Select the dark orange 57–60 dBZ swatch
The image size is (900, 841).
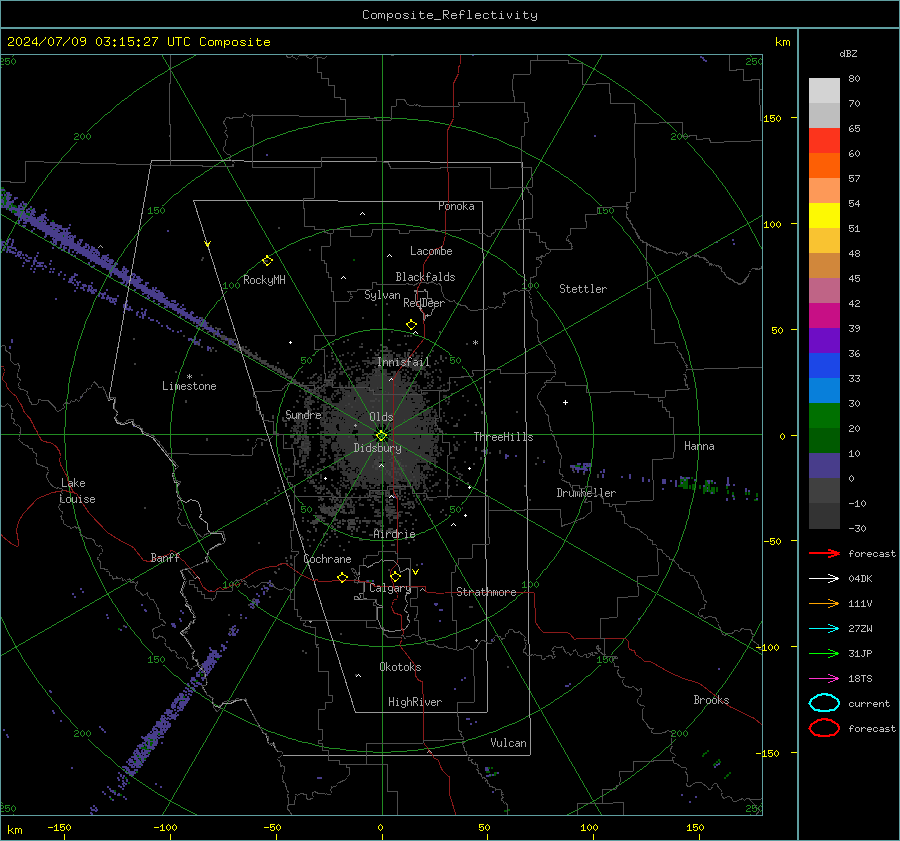[824, 166]
